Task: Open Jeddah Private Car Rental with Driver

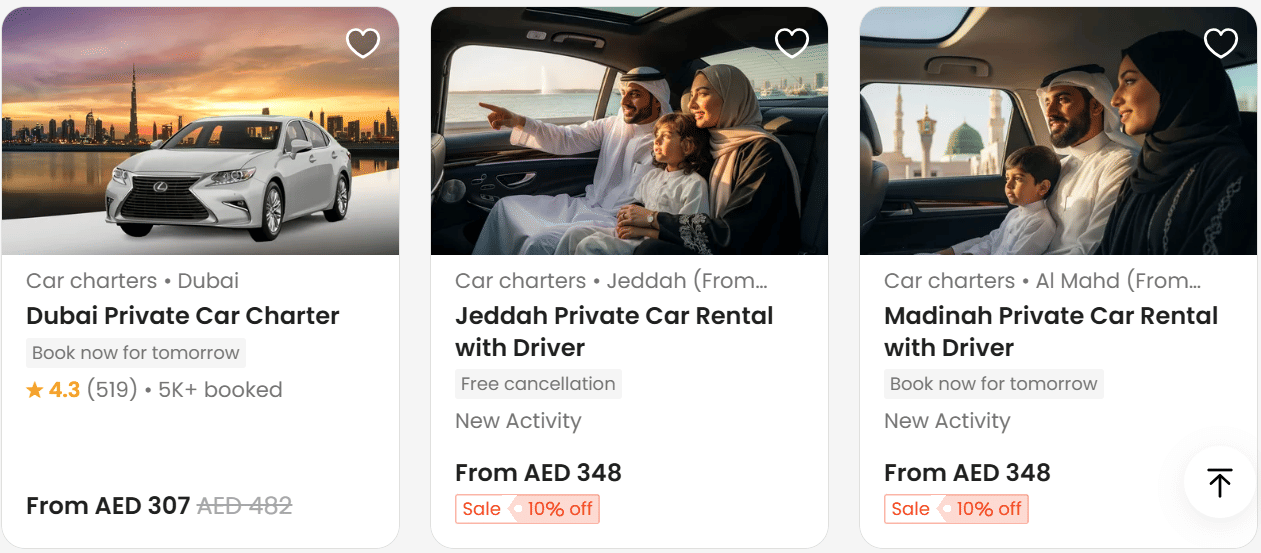Action: click(x=614, y=332)
